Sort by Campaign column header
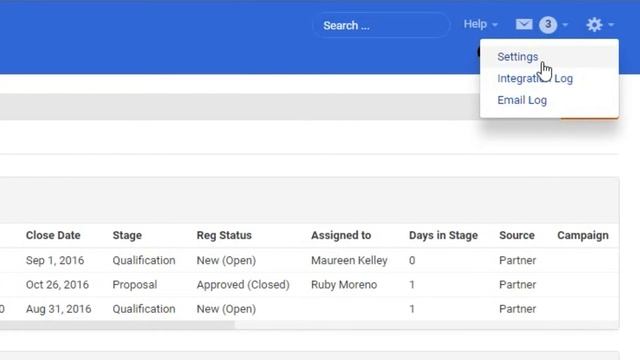Viewport: 640px width, 360px height. pyautogui.click(x=583, y=235)
